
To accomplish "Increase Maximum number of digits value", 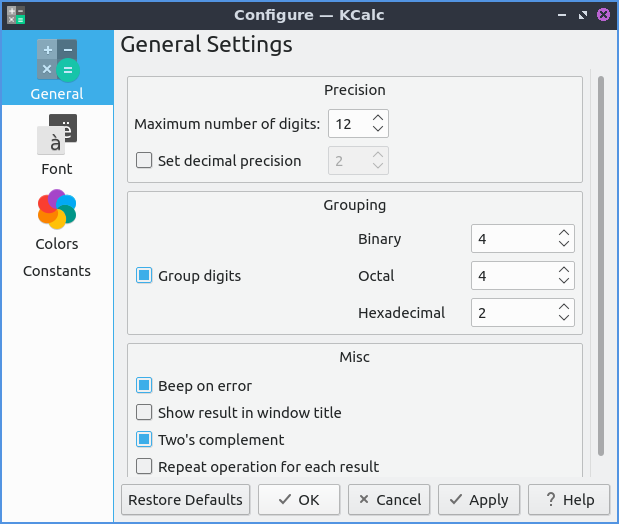I will [x=378, y=118].
